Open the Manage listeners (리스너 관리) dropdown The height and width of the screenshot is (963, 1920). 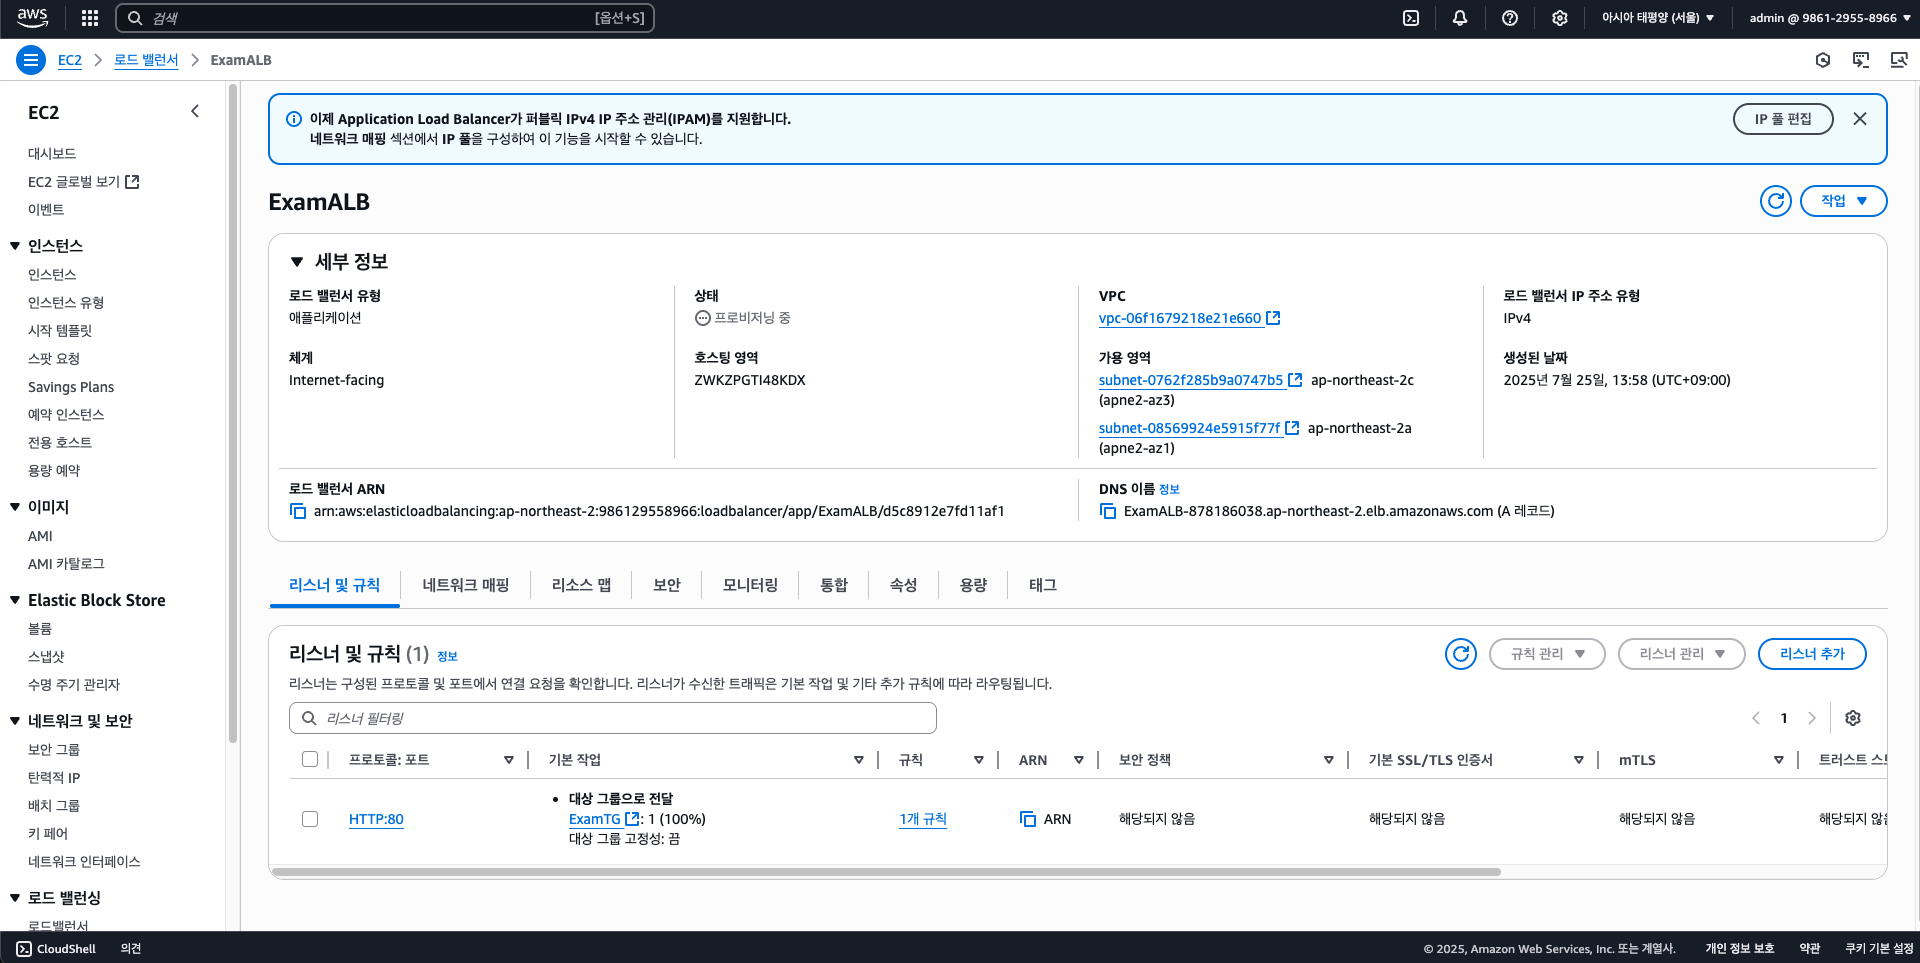[x=1681, y=654]
